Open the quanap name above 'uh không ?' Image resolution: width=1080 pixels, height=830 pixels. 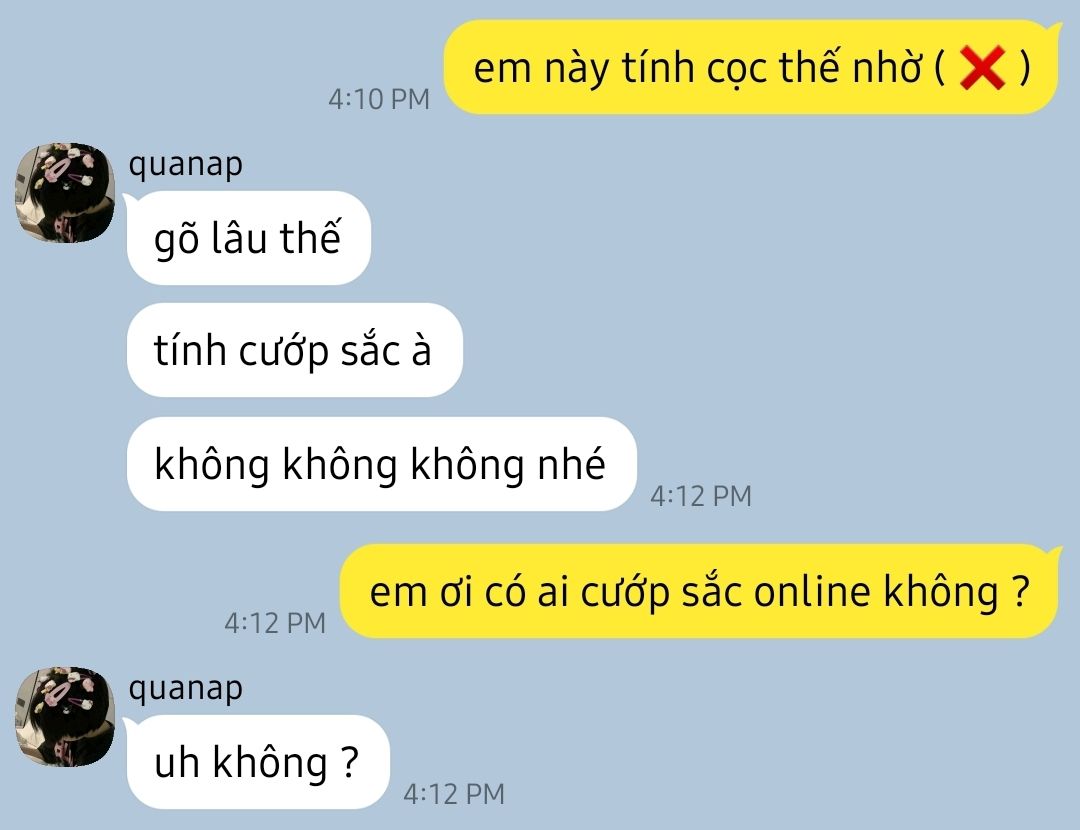pos(185,689)
